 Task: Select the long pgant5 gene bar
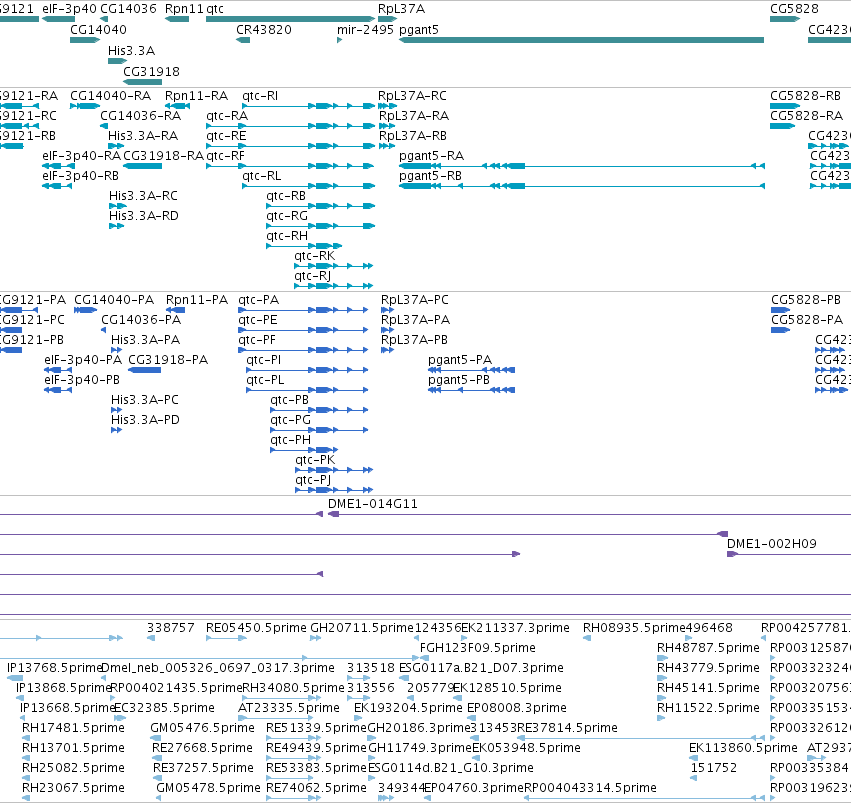[x=581, y=40]
